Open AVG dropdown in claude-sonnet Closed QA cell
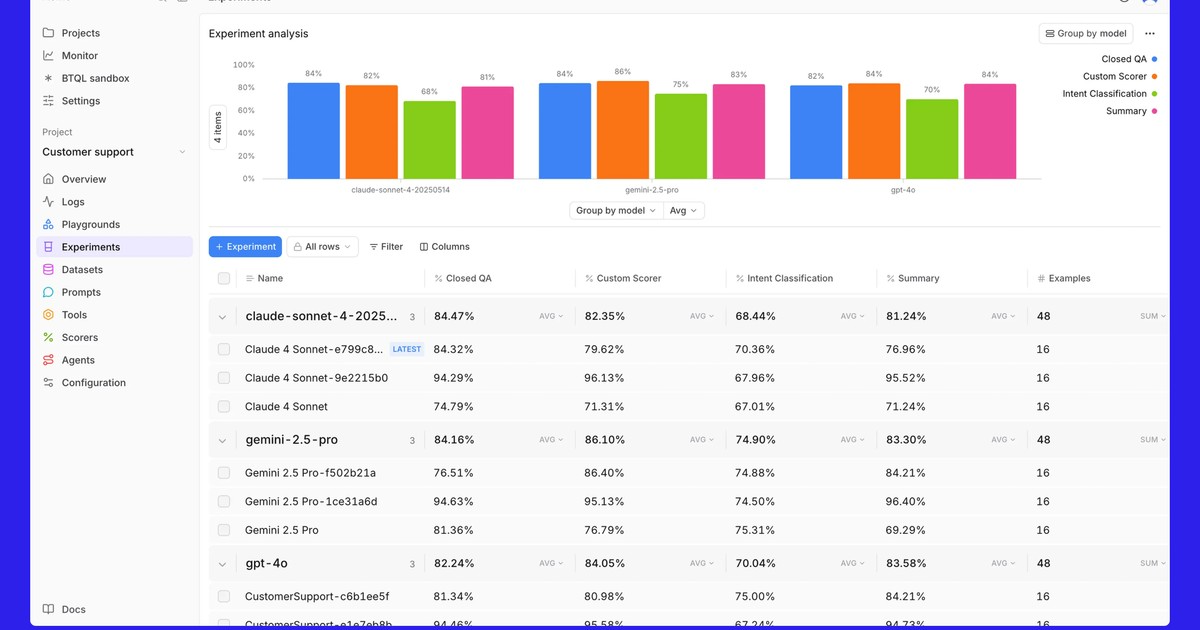 (x=551, y=316)
